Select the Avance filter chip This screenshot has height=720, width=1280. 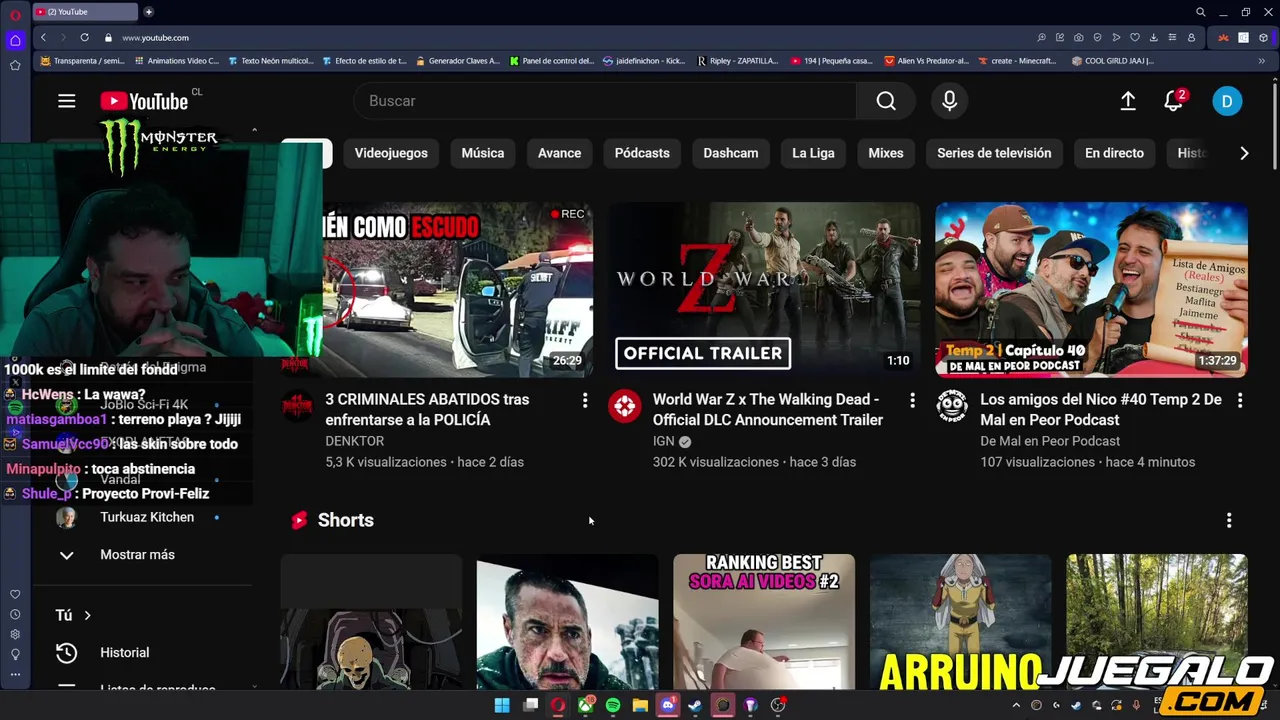(x=559, y=153)
